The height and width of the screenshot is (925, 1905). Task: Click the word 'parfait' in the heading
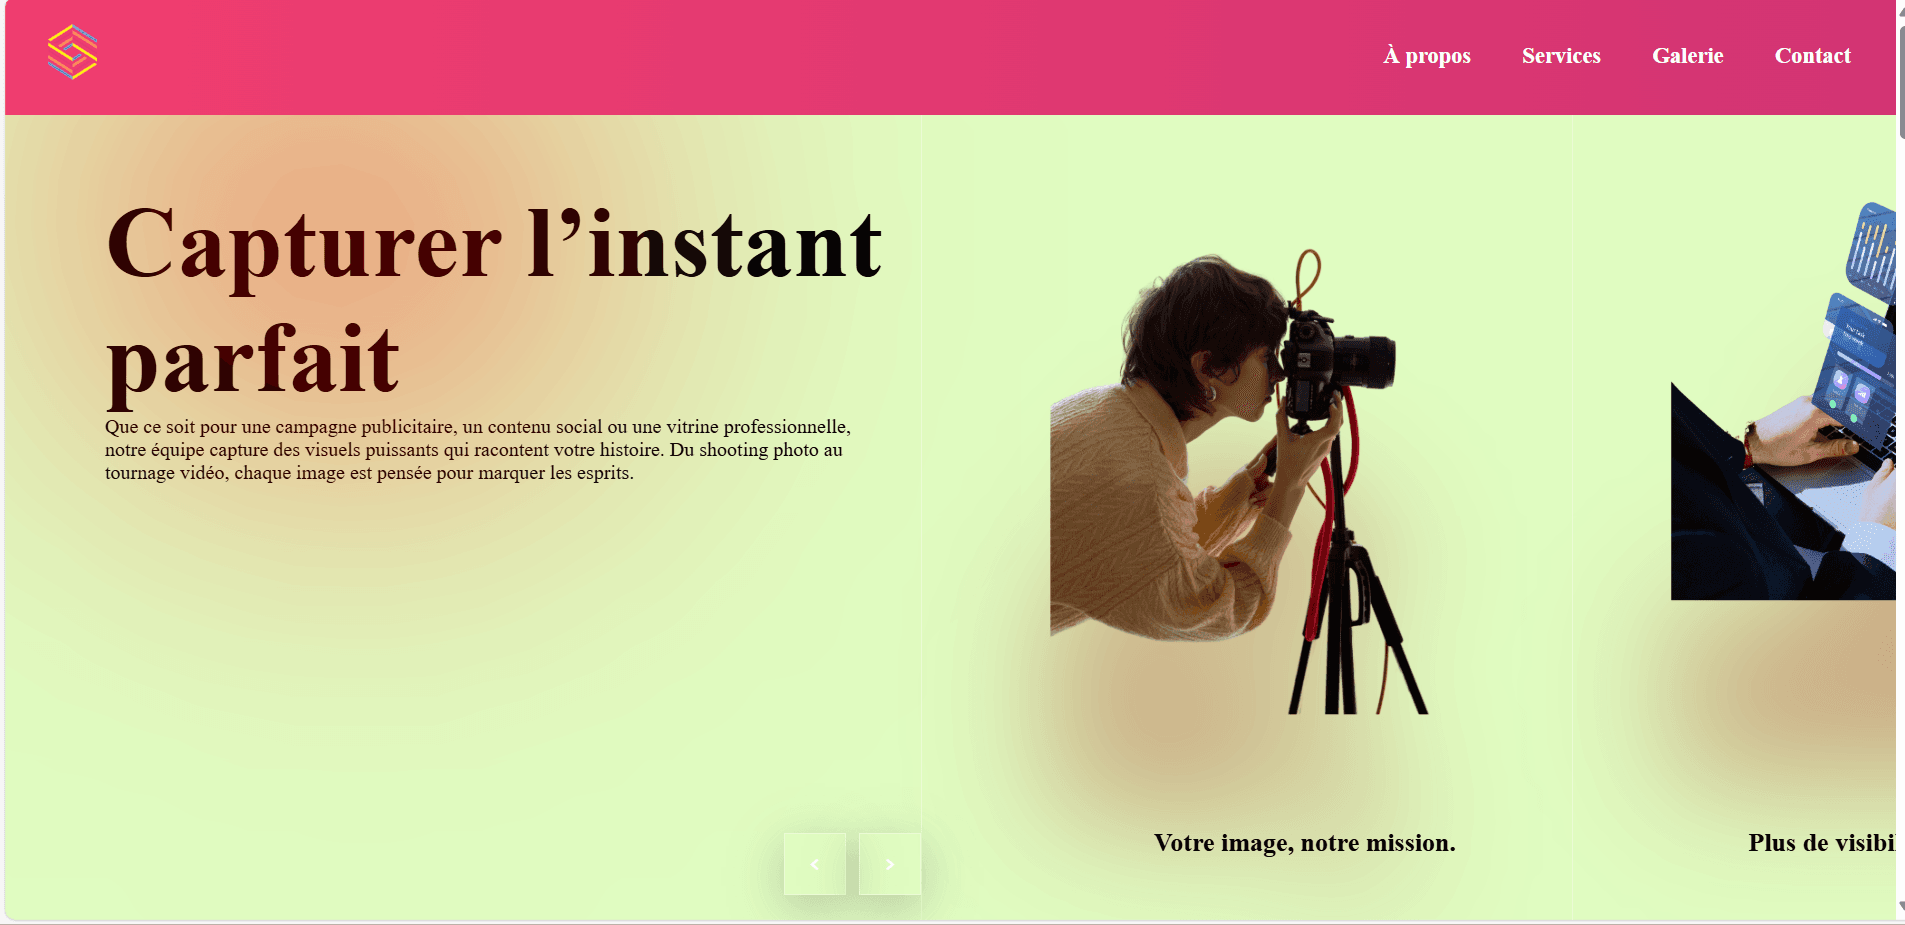(253, 360)
